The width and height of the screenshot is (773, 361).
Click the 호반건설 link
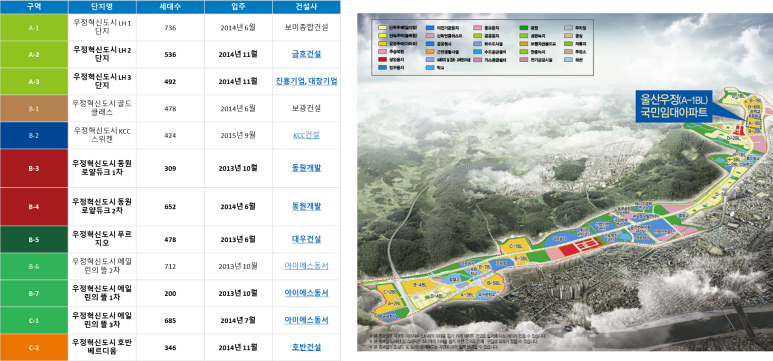point(306,347)
